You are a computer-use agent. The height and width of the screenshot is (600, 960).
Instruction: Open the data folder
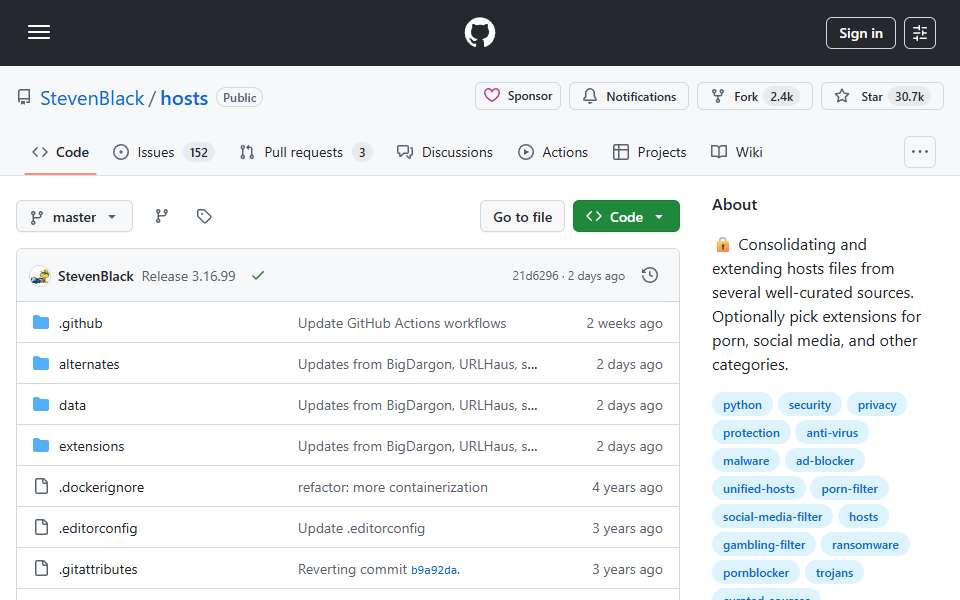[x=72, y=405]
